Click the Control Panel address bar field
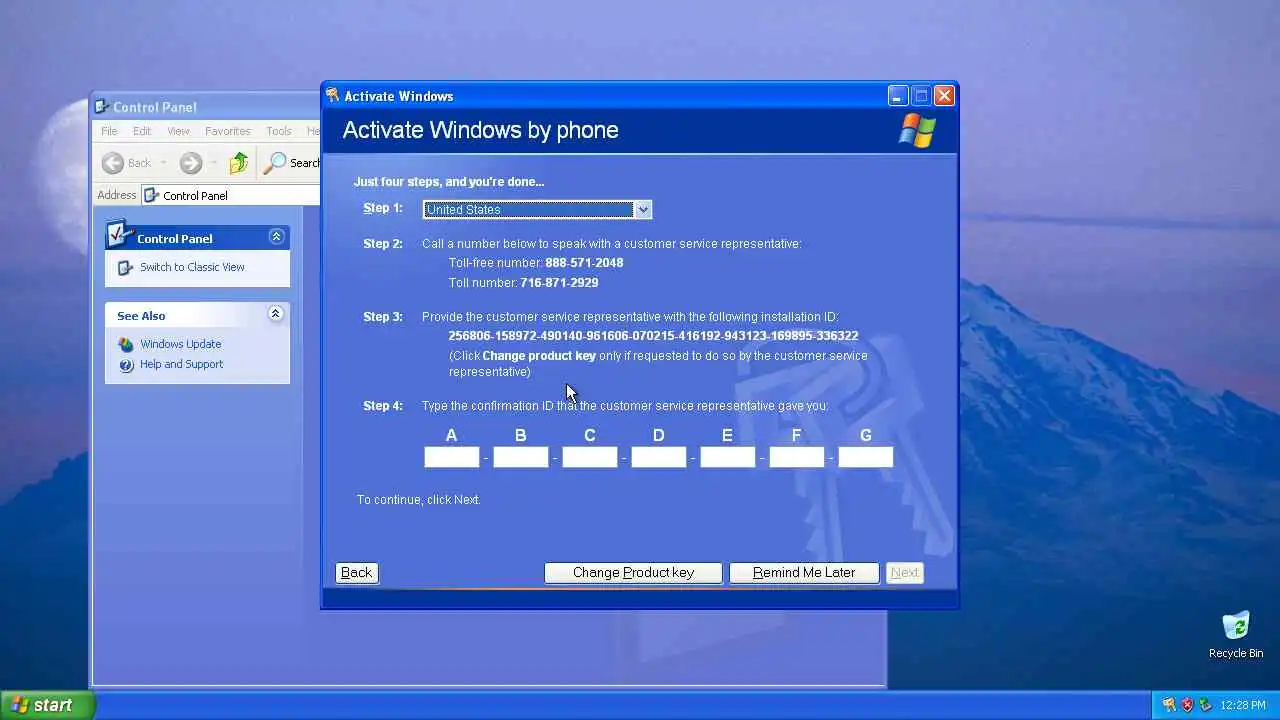Viewport: 1280px width, 720px height. tap(231, 196)
